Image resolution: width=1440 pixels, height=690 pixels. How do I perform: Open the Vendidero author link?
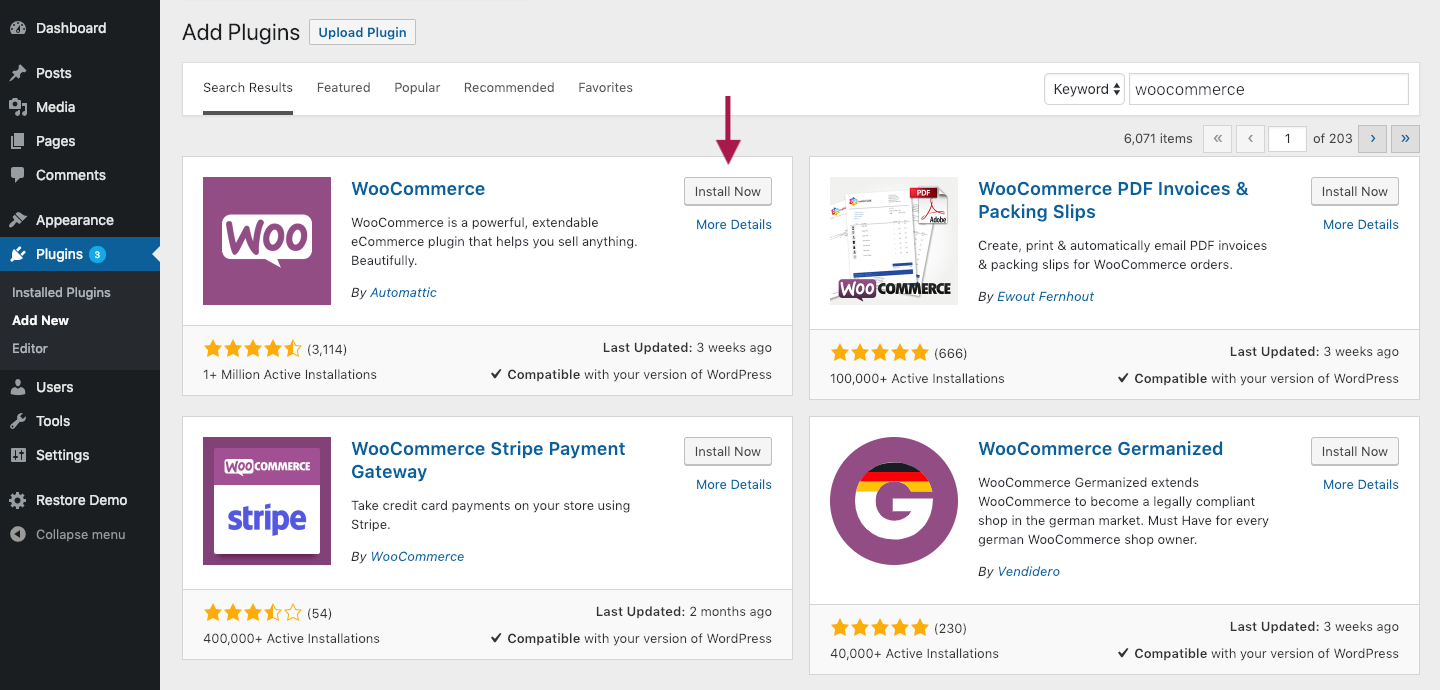click(1028, 572)
